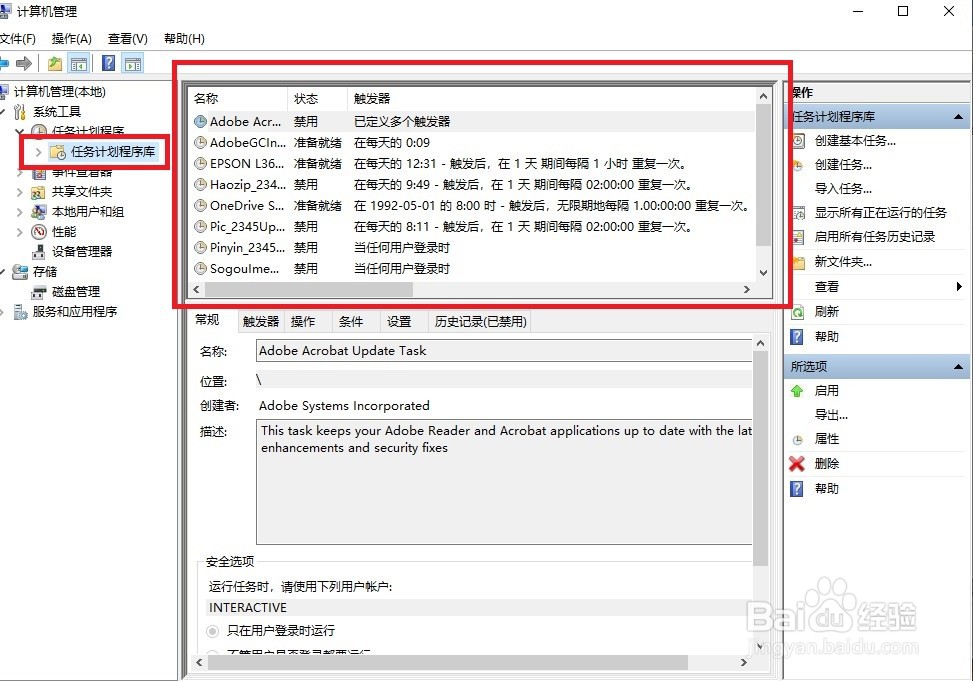This screenshot has height=681, width=973.
Task: Click the 新文件夹... action link
Action: (x=843, y=262)
